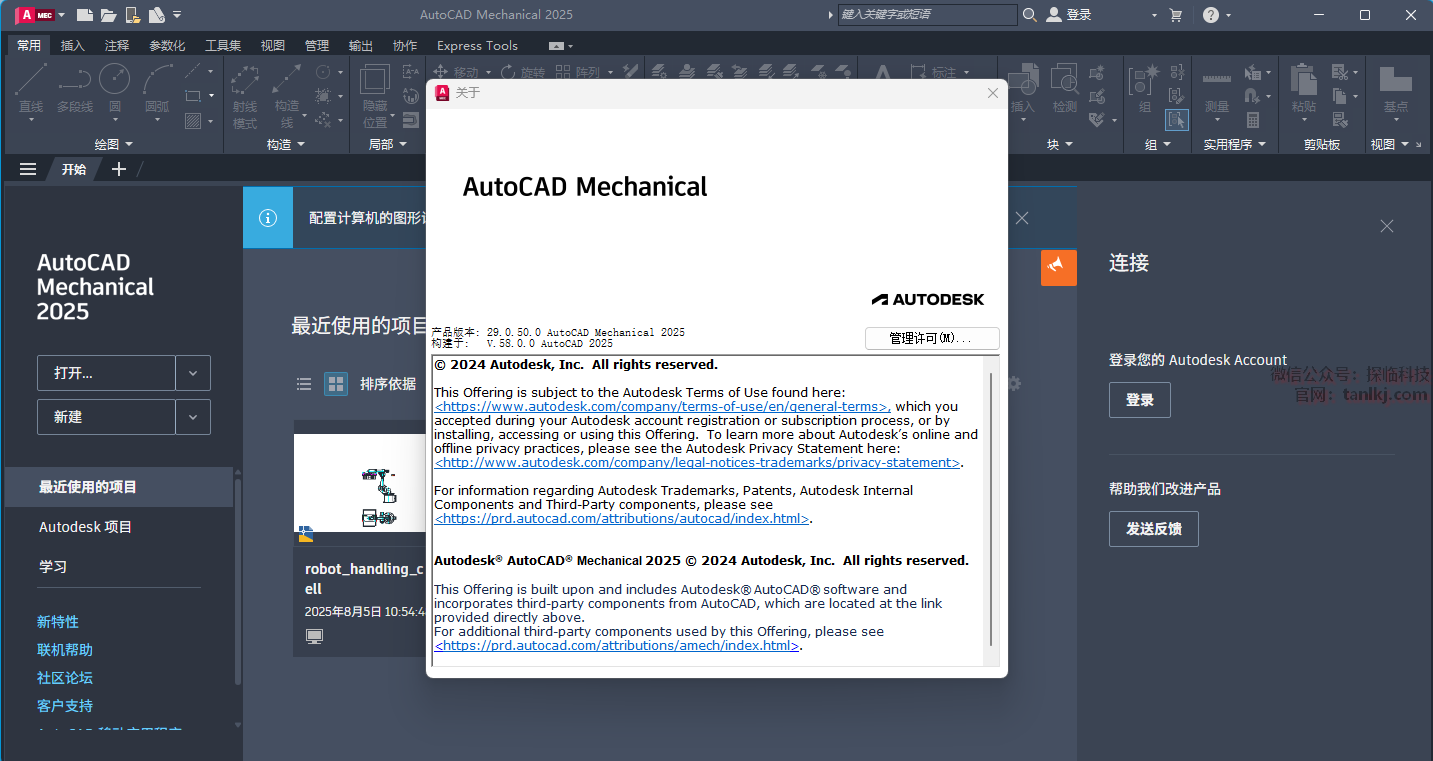Image resolution: width=1433 pixels, height=761 pixels.
Task: Expand the dropdown arrow beside 新建
Action: click(193, 417)
